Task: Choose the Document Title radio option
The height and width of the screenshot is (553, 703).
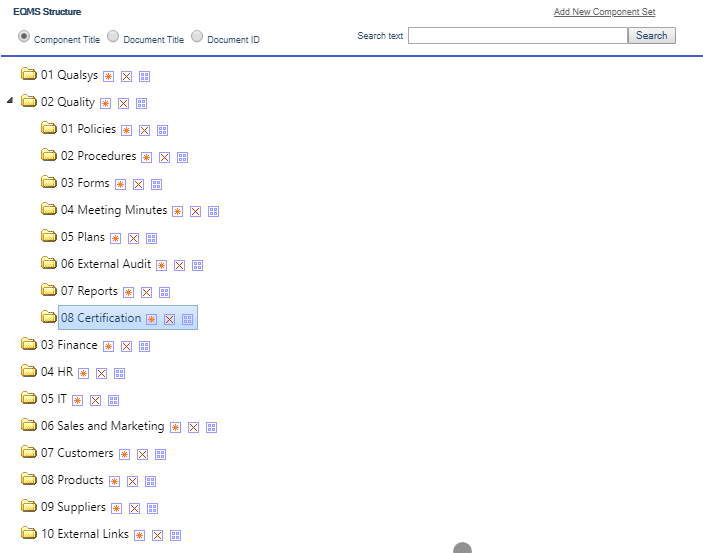Action: 113,37
